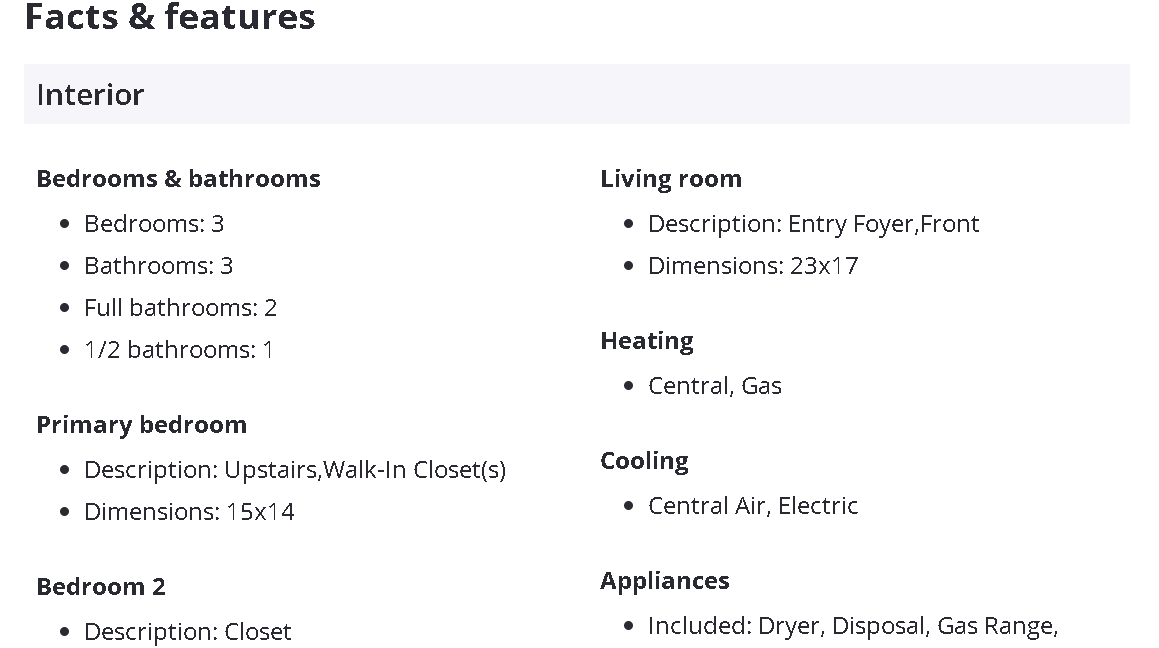
Task: Select the Upstairs, Walk-In Closet(s) description
Action: [294, 470]
